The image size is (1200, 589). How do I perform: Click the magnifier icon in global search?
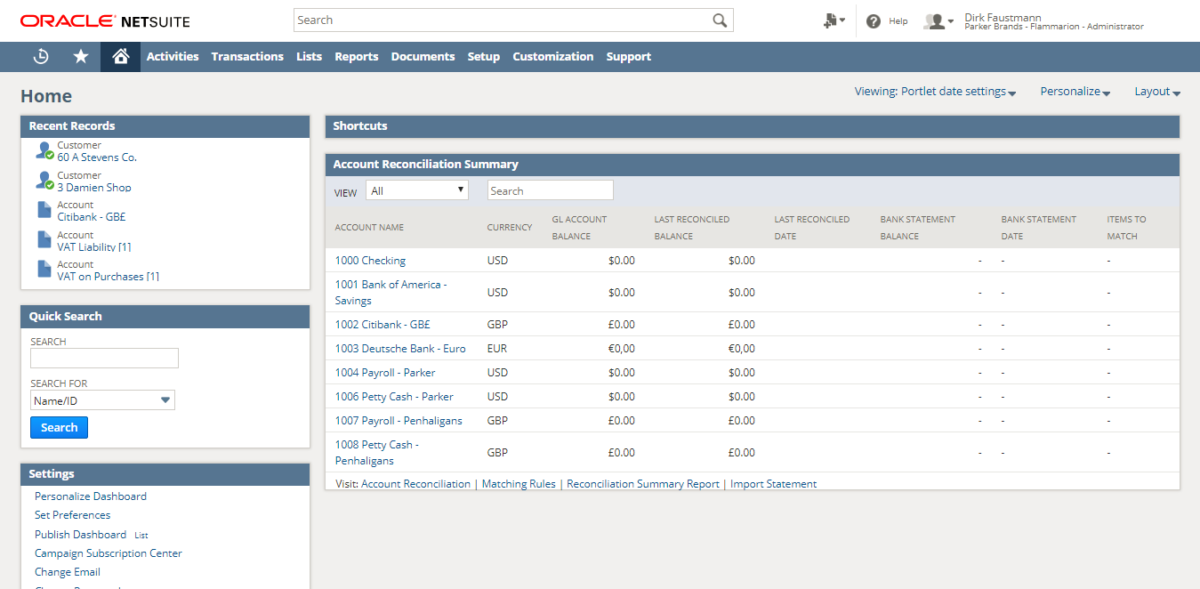(x=720, y=20)
